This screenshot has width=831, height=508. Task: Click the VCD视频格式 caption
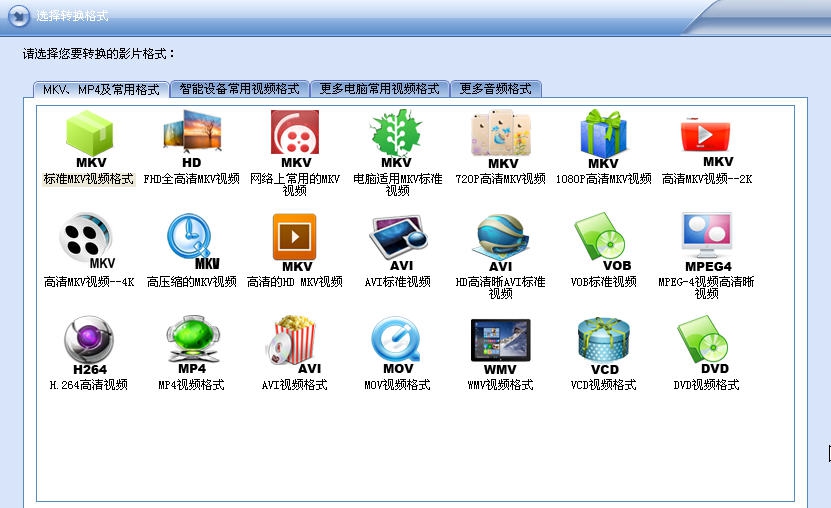coord(603,385)
